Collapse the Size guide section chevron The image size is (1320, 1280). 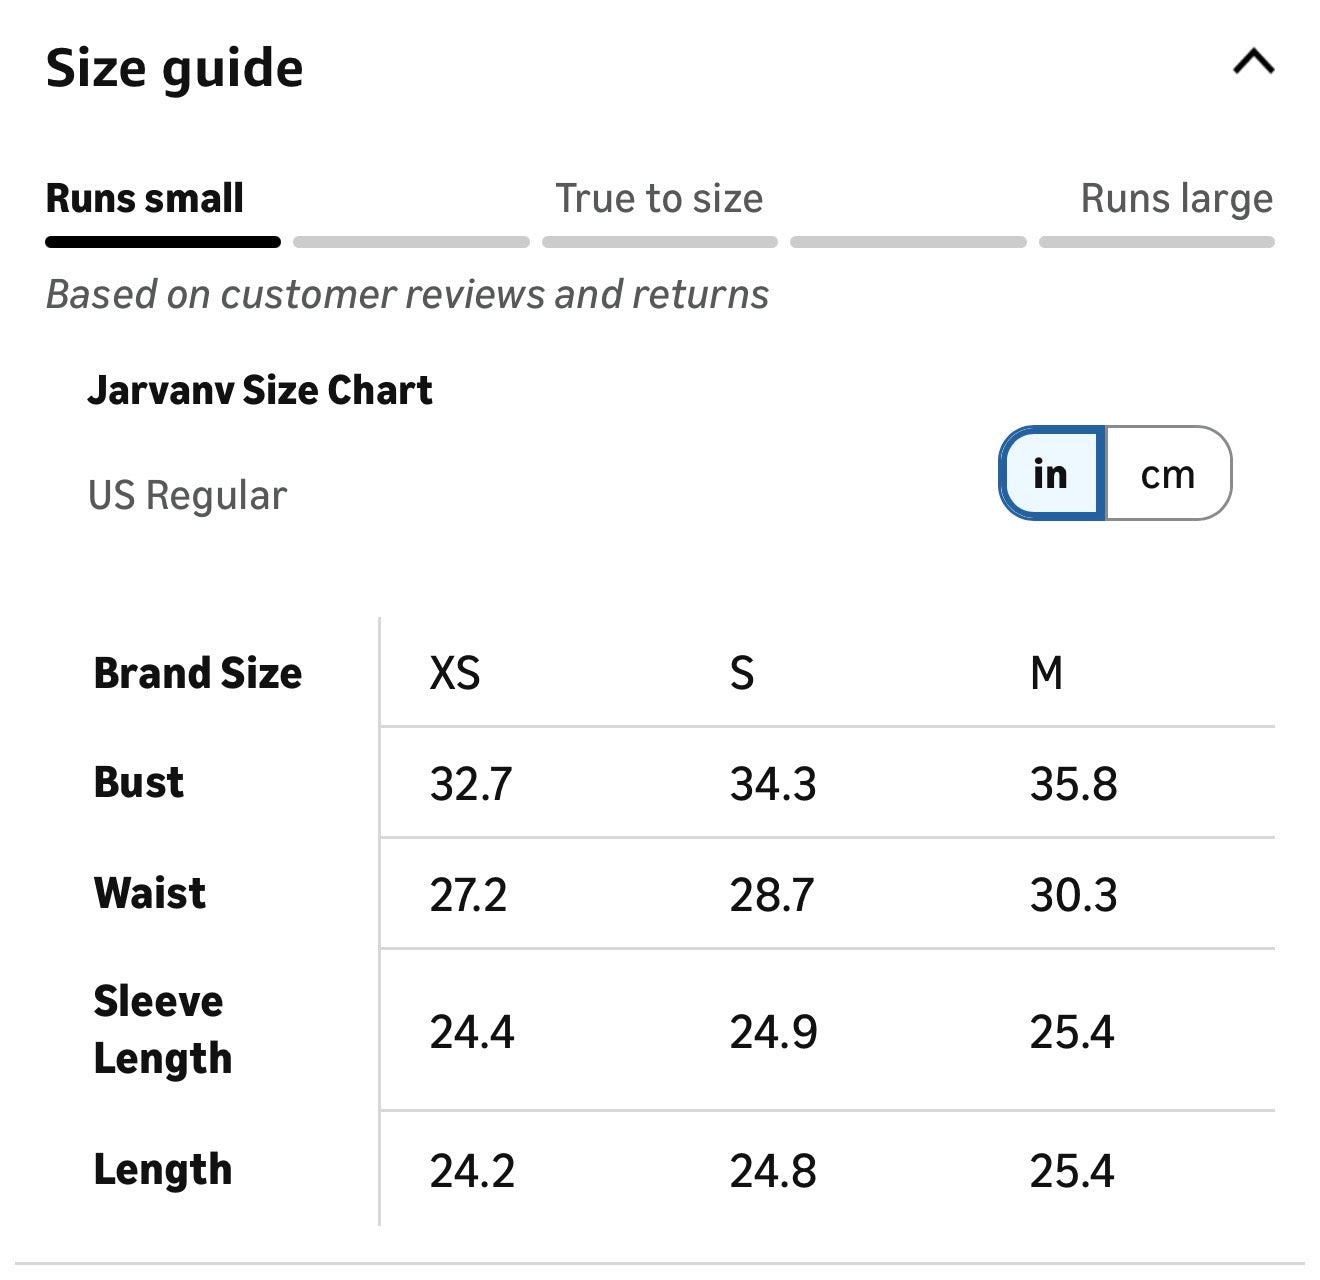click(1253, 63)
